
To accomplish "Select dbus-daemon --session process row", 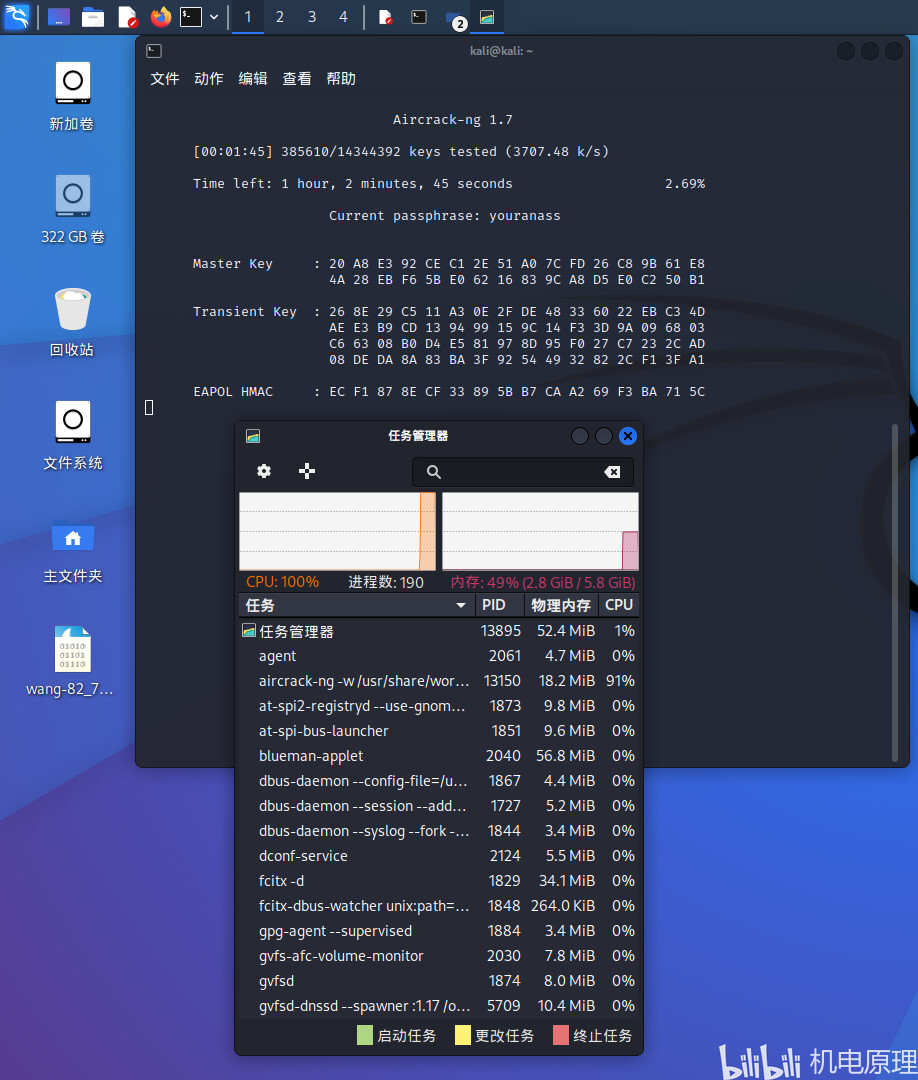I will [x=439, y=806].
